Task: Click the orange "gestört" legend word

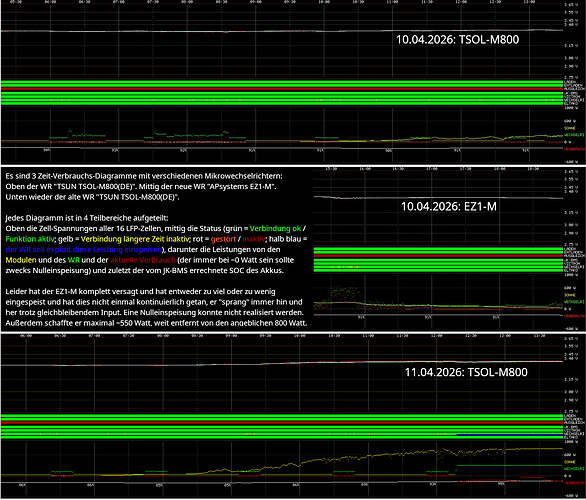Action: point(223,239)
